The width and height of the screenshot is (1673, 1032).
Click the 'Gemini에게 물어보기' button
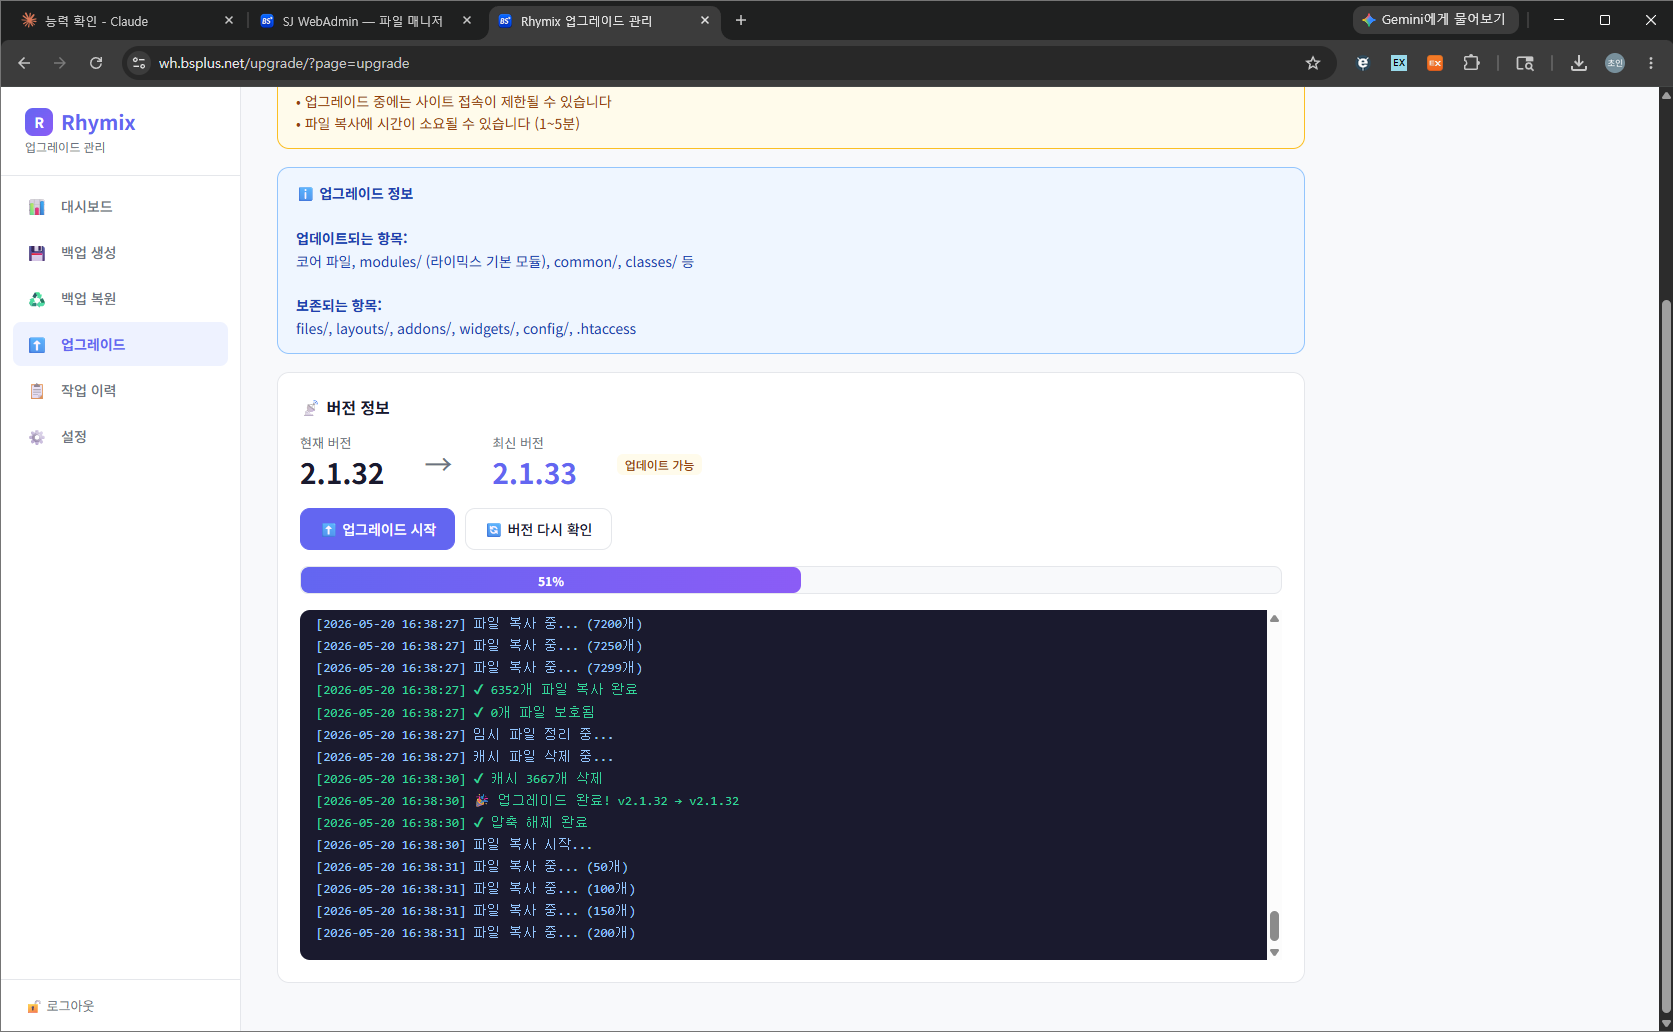1435,20
